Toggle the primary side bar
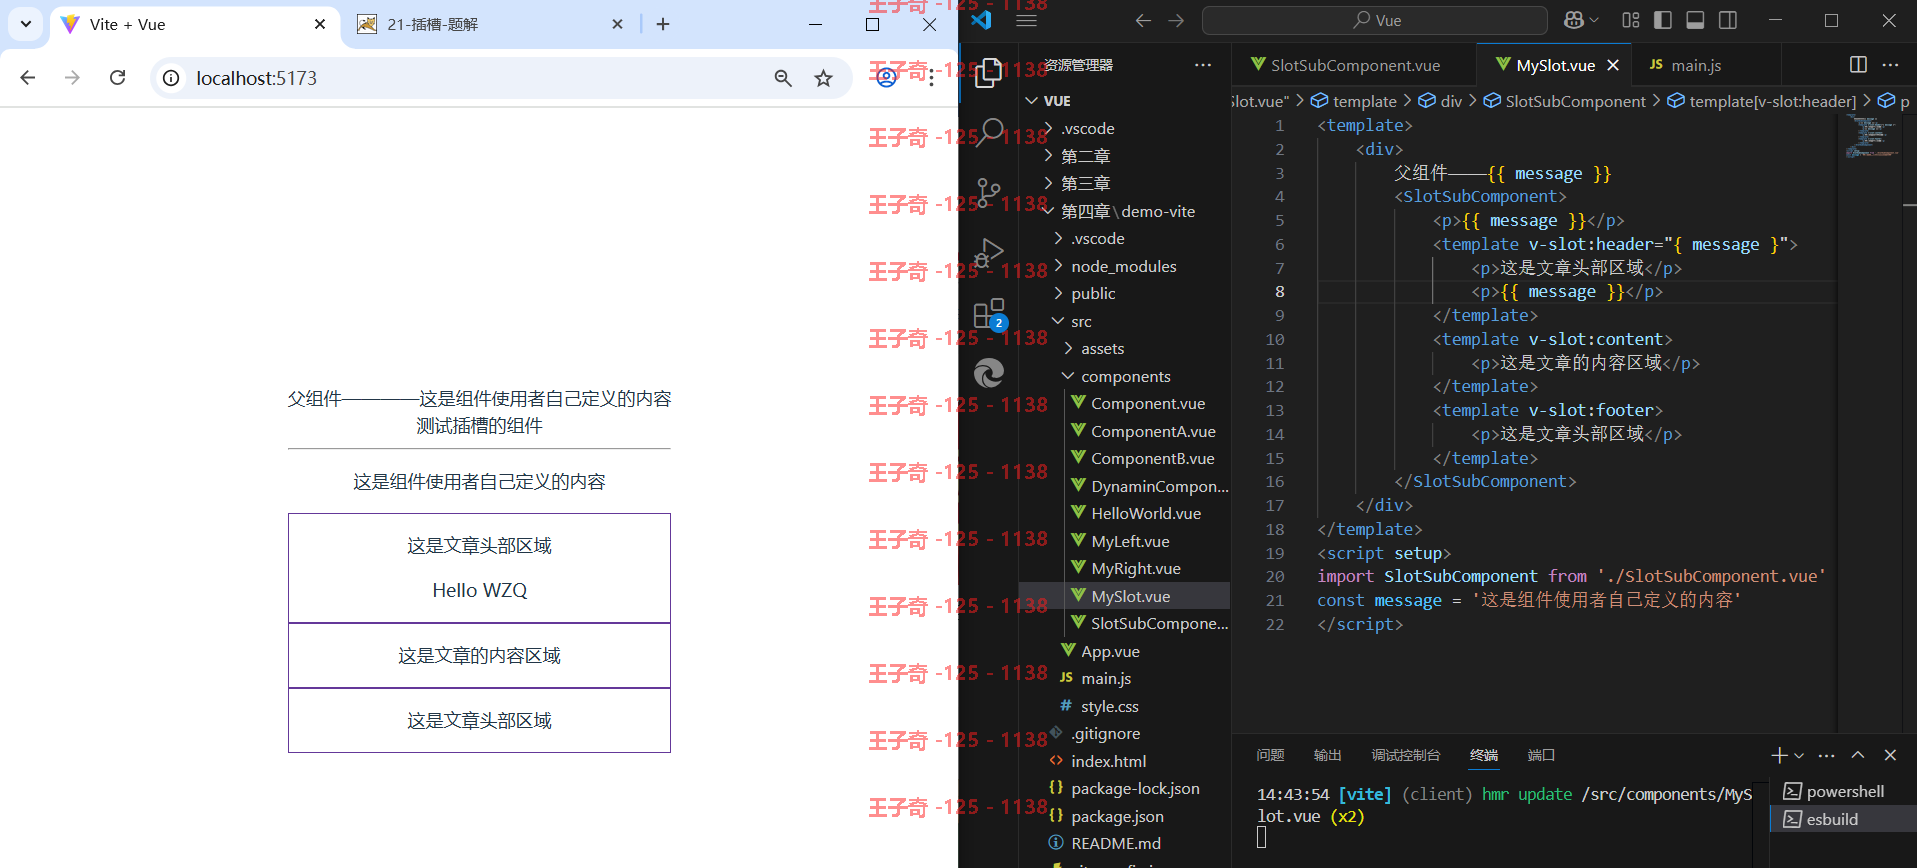The width and height of the screenshot is (1917, 868). (1663, 20)
